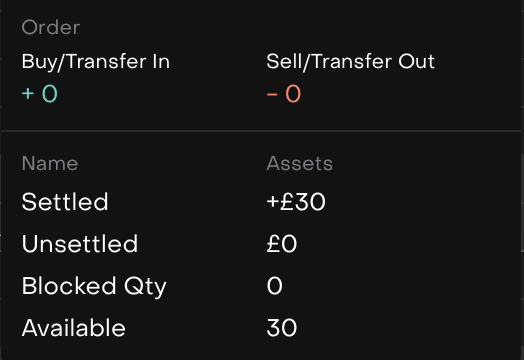This screenshot has height=360, width=524.
Task: Click the Assets column header
Action: (299, 163)
